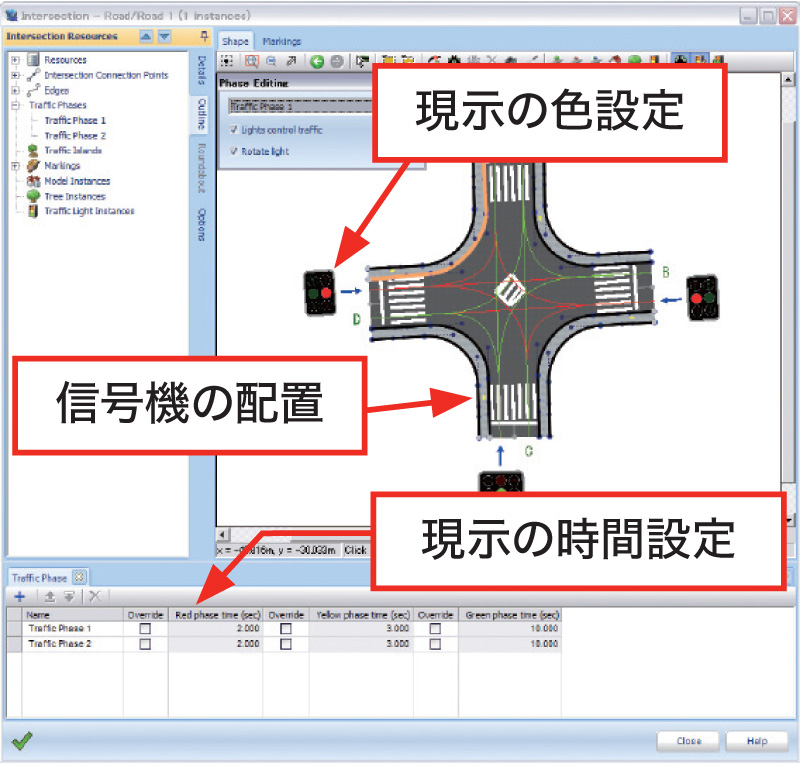Image resolution: width=800 pixels, height=765 pixels.
Task: Collapse the Traffic Phases tree node
Action: pos(15,106)
